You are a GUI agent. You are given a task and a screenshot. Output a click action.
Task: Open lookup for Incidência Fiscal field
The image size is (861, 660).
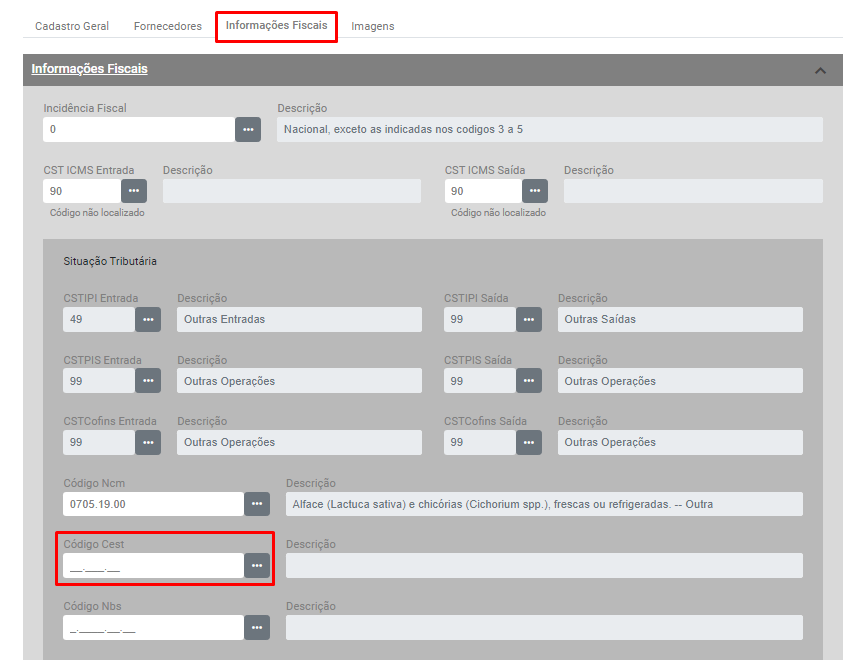[x=248, y=130]
